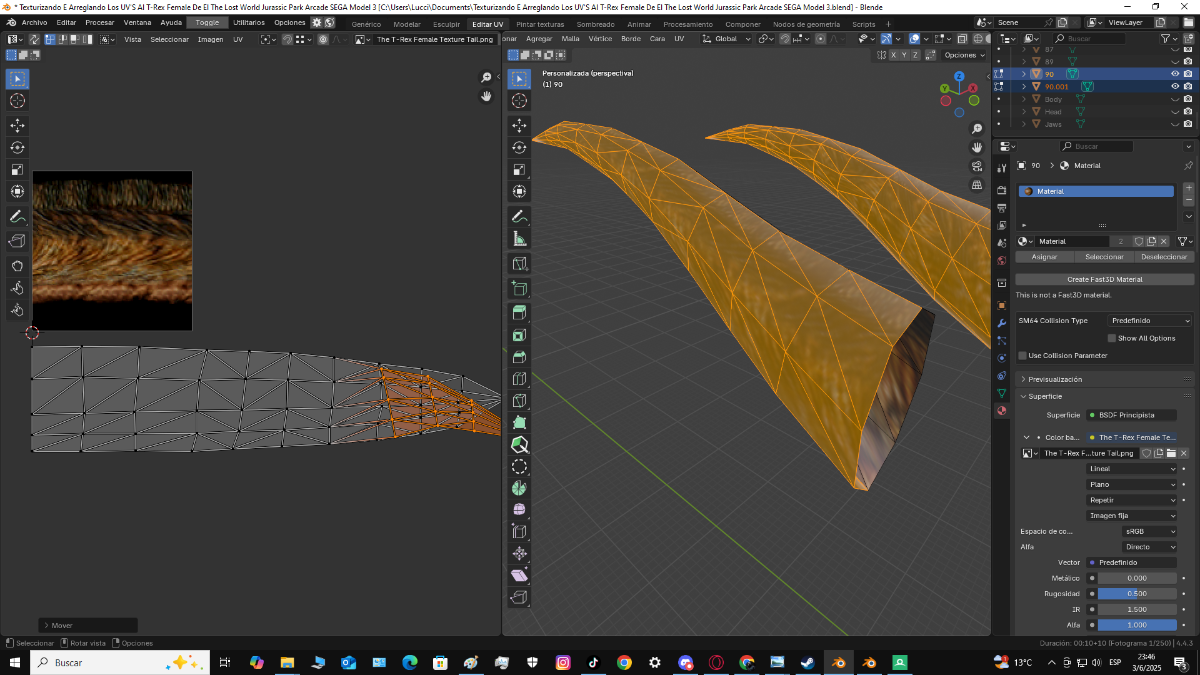
Task: Open Imagen fija source dropdown
Action: click(x=1132, y=515)
